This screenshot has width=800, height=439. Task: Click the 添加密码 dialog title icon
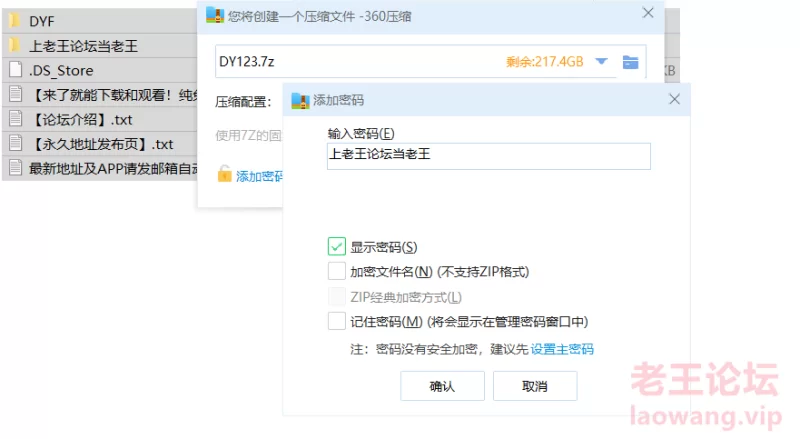click(x=299, y=100)
